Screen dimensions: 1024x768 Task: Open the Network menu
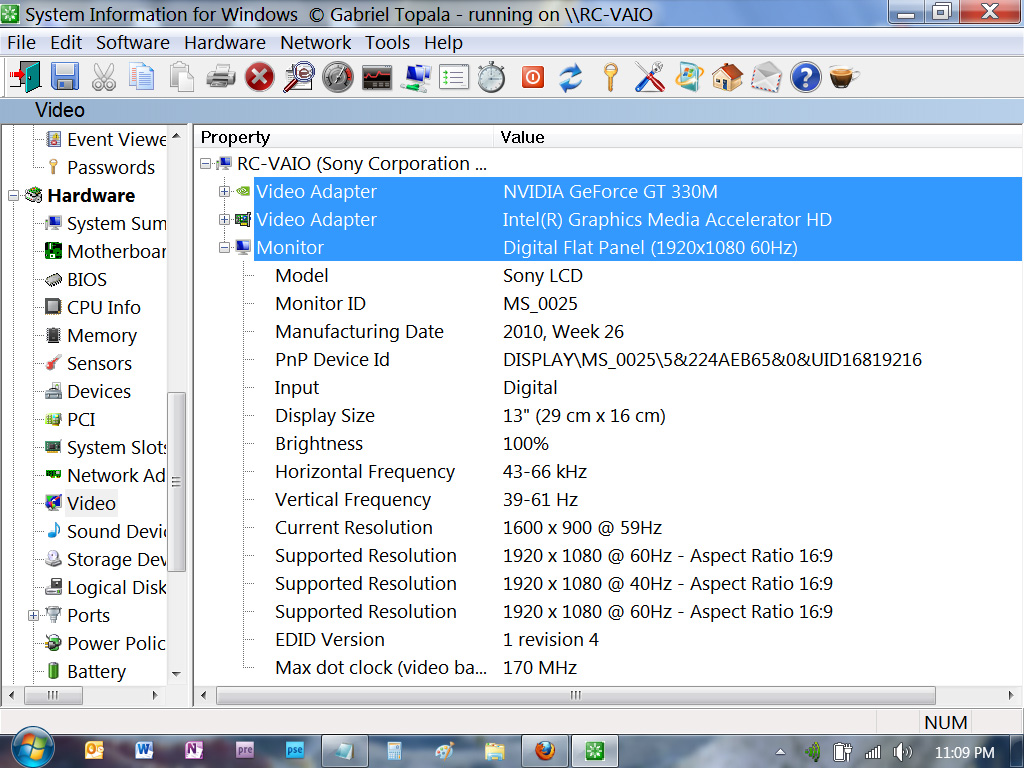click(x=315, y=42)
